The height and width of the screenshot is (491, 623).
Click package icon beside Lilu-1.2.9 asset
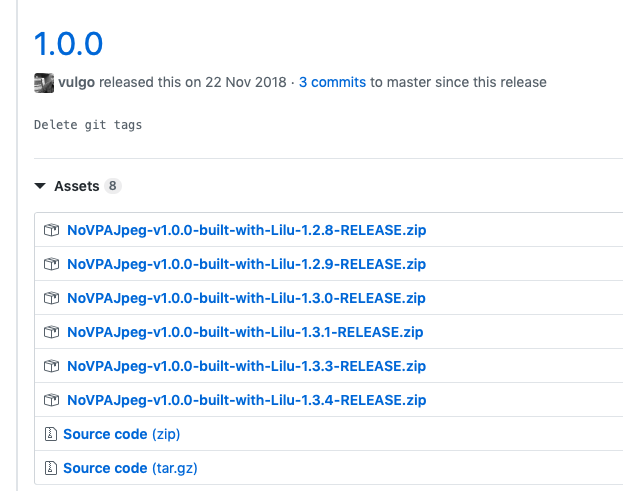click(51, 264)
